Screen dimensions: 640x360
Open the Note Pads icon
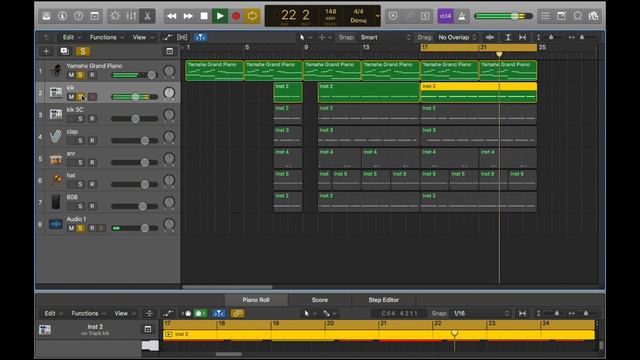point(562,16)
